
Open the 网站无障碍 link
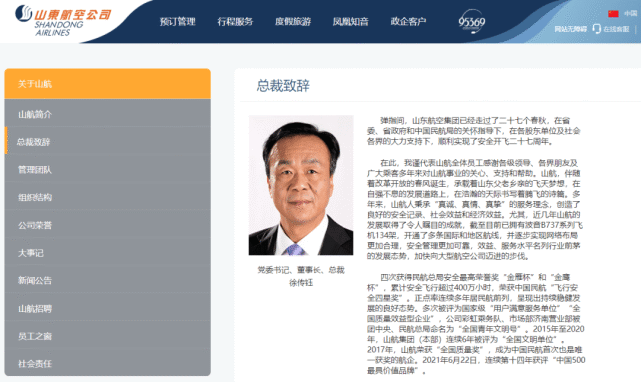(571, 29)
